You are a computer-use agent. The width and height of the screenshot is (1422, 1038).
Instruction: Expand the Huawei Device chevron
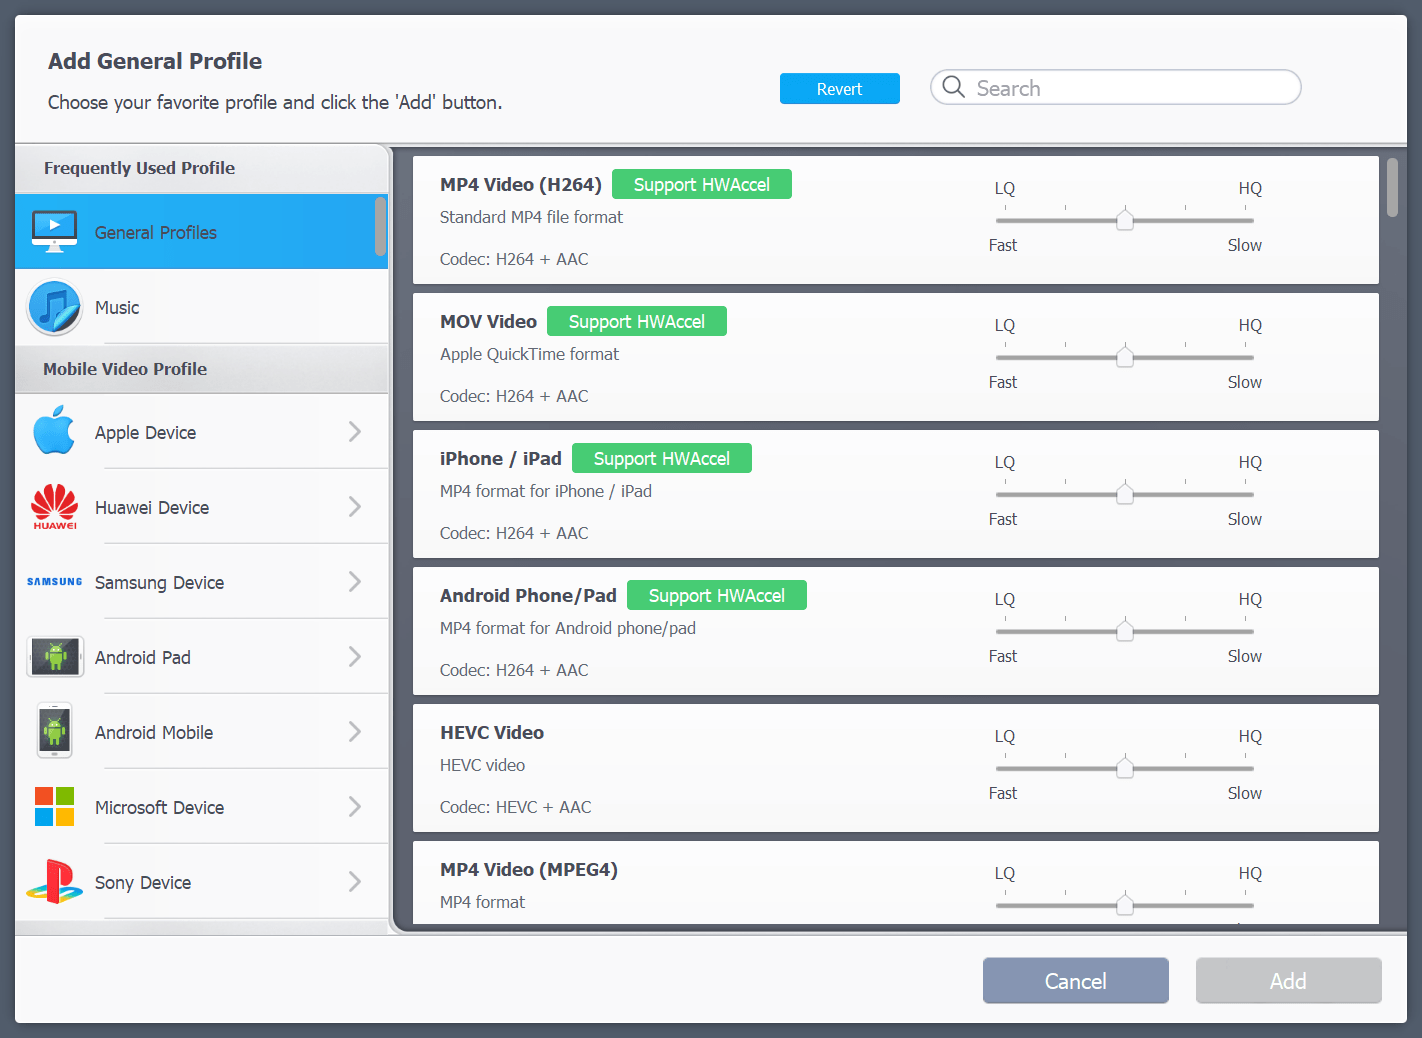tap(355, 506)
